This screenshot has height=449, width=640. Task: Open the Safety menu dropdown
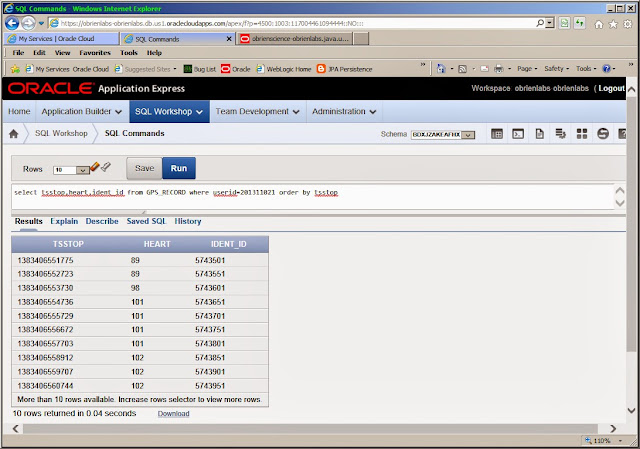[556, 69]
